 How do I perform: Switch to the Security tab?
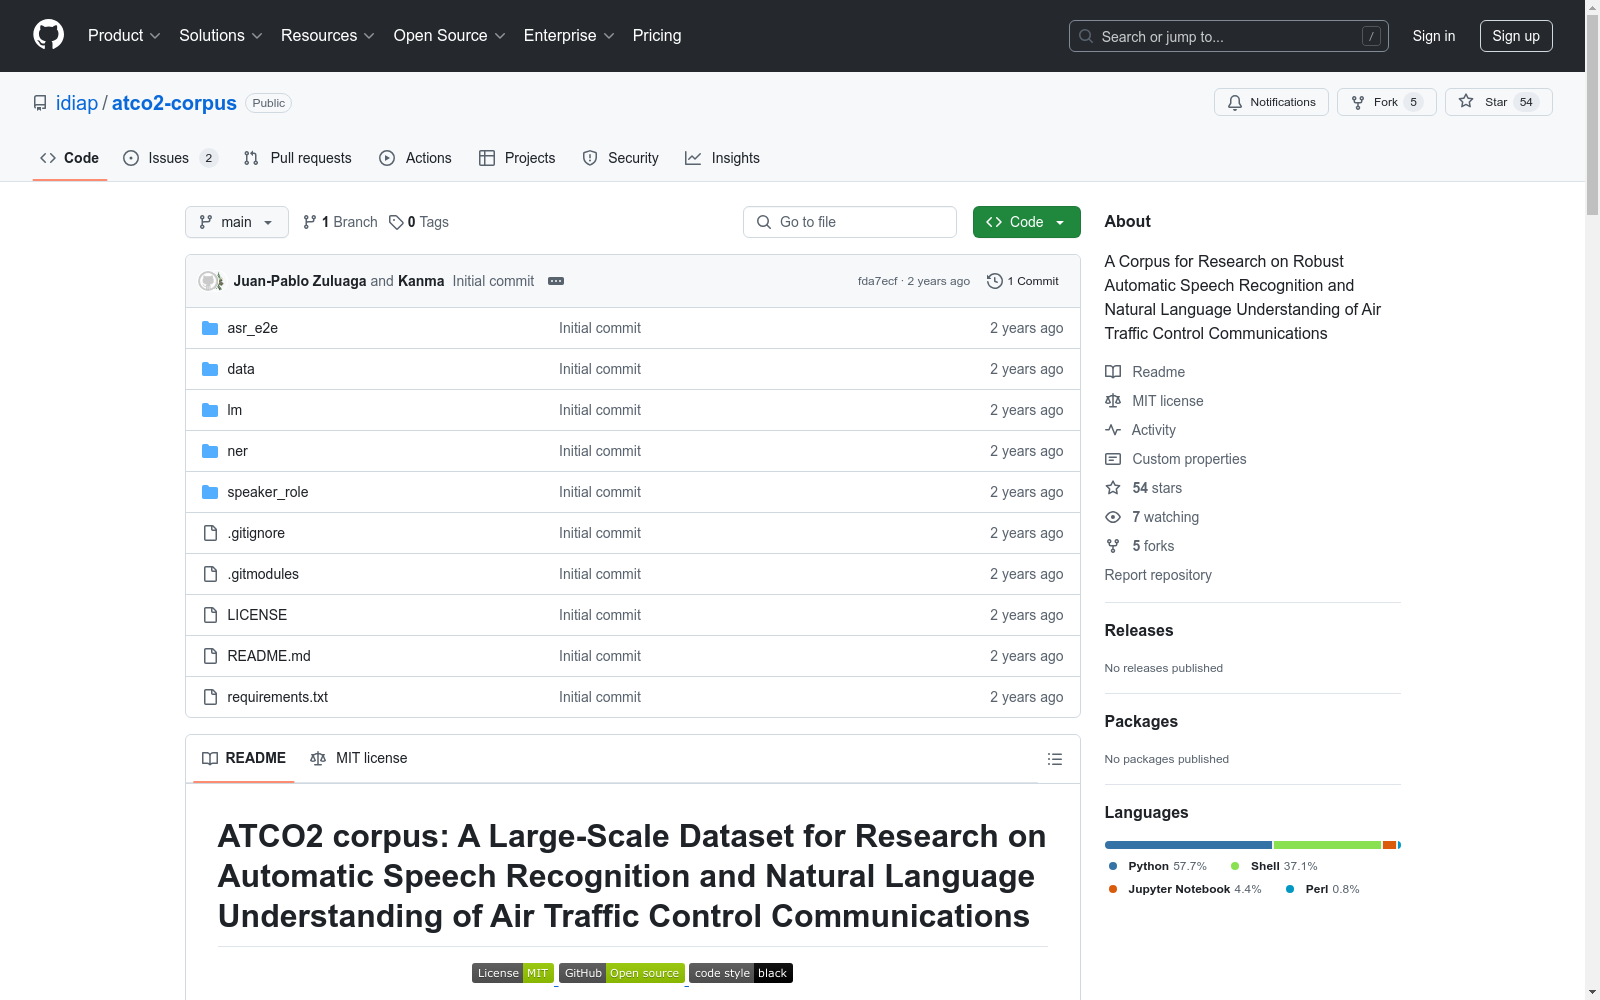coord(620,158)
